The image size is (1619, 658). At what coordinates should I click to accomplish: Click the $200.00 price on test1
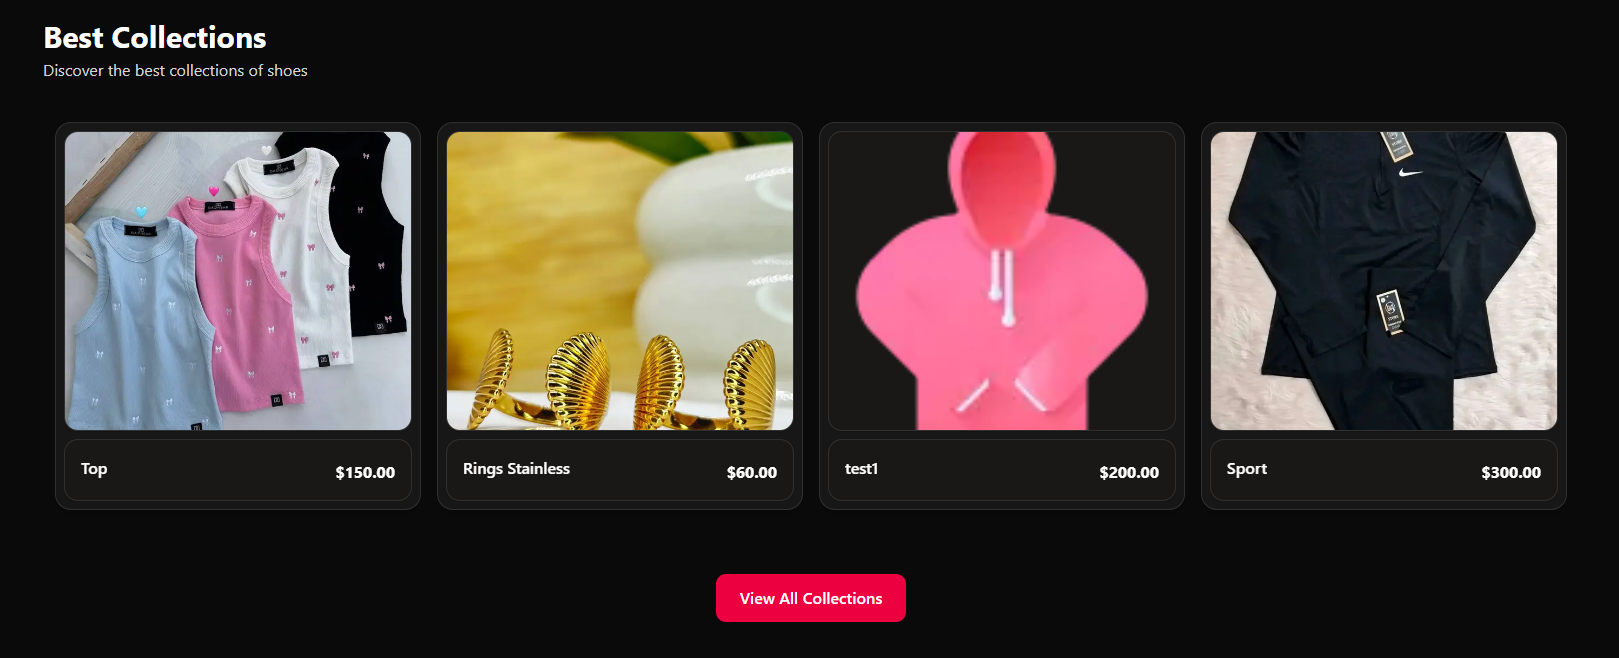click(x=1129, y=473)
